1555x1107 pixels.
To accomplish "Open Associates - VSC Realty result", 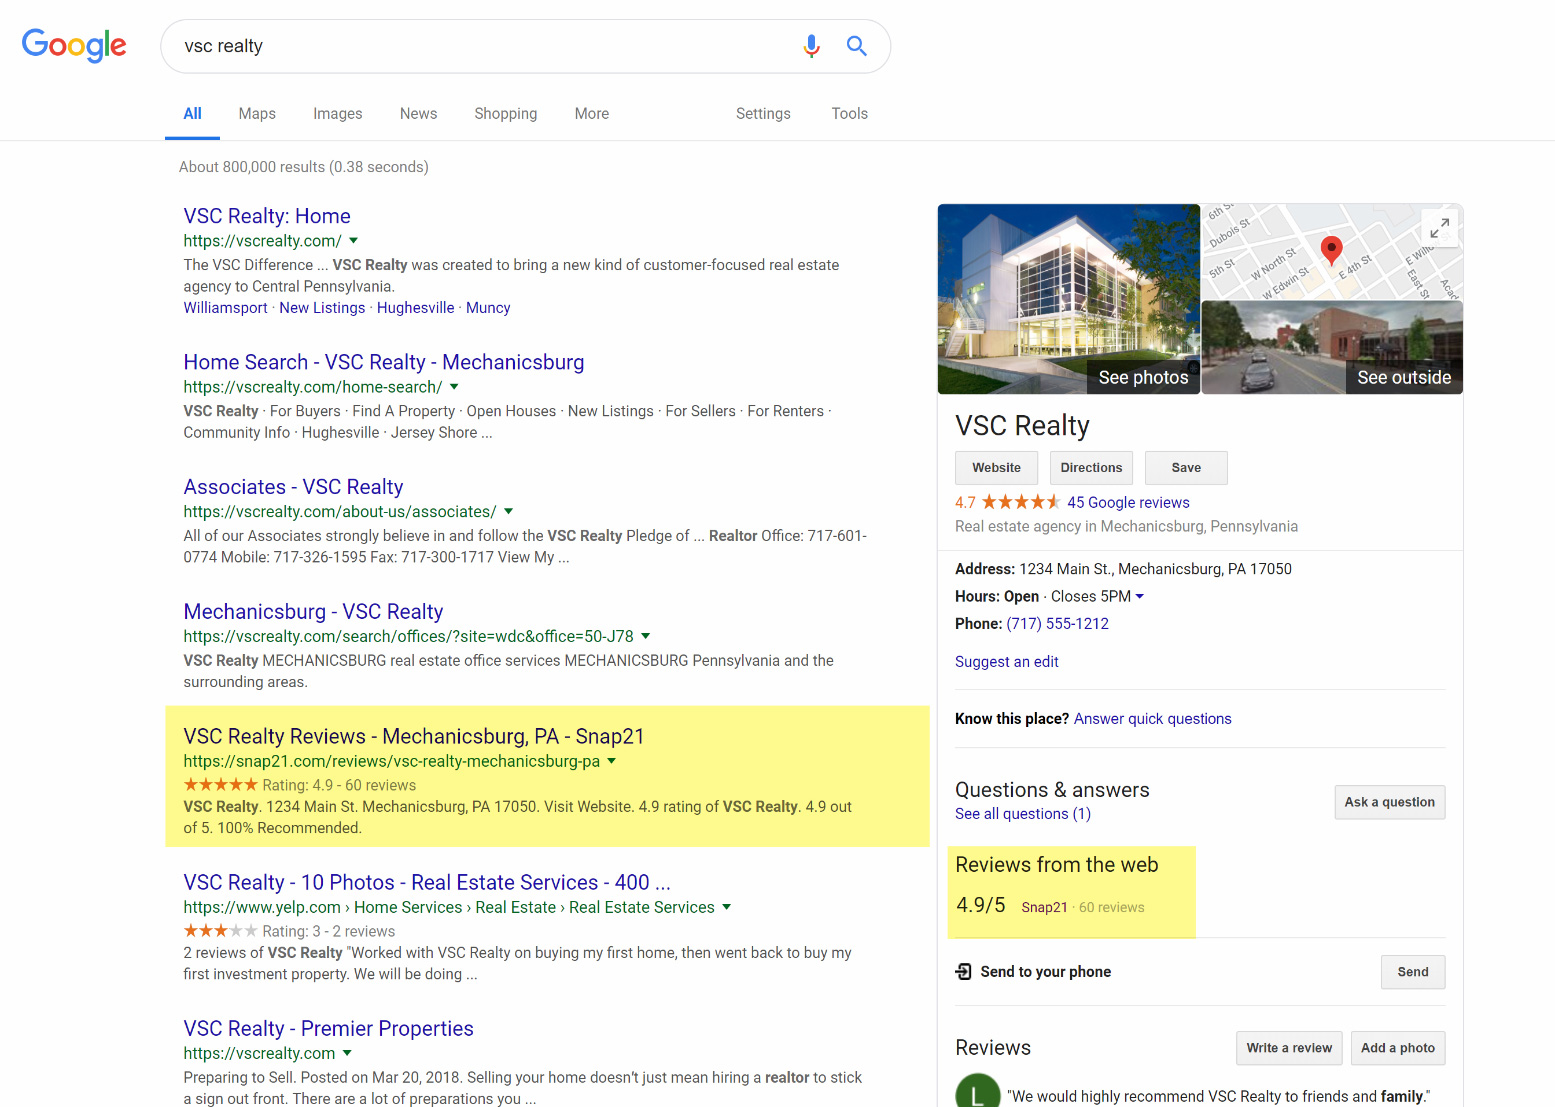I will click(x=293, y=487).
